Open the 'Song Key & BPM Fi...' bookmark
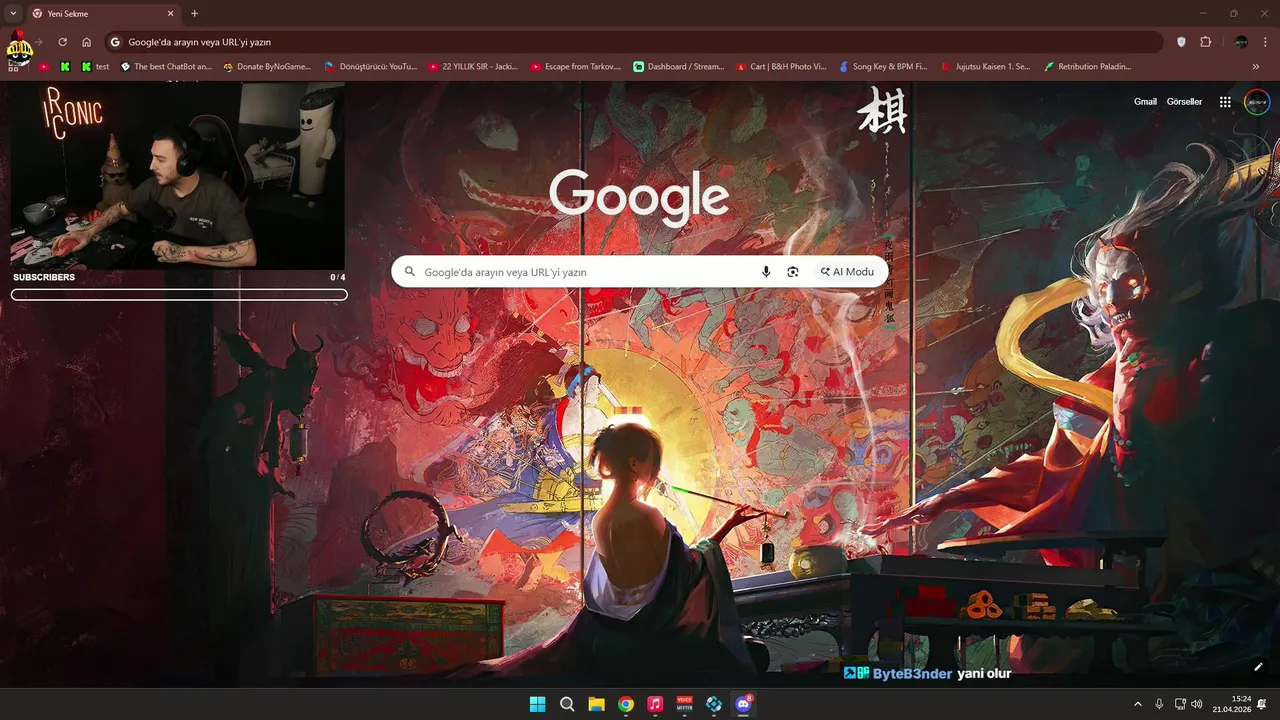 (884, 67)
